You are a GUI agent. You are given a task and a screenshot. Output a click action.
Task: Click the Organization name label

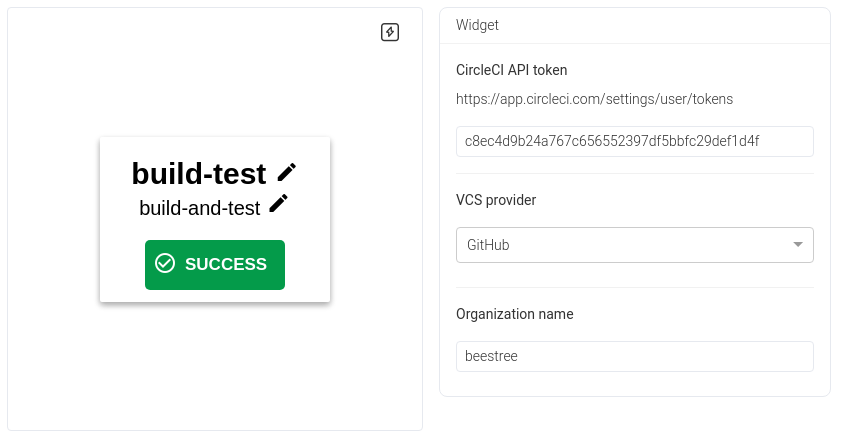514,314
